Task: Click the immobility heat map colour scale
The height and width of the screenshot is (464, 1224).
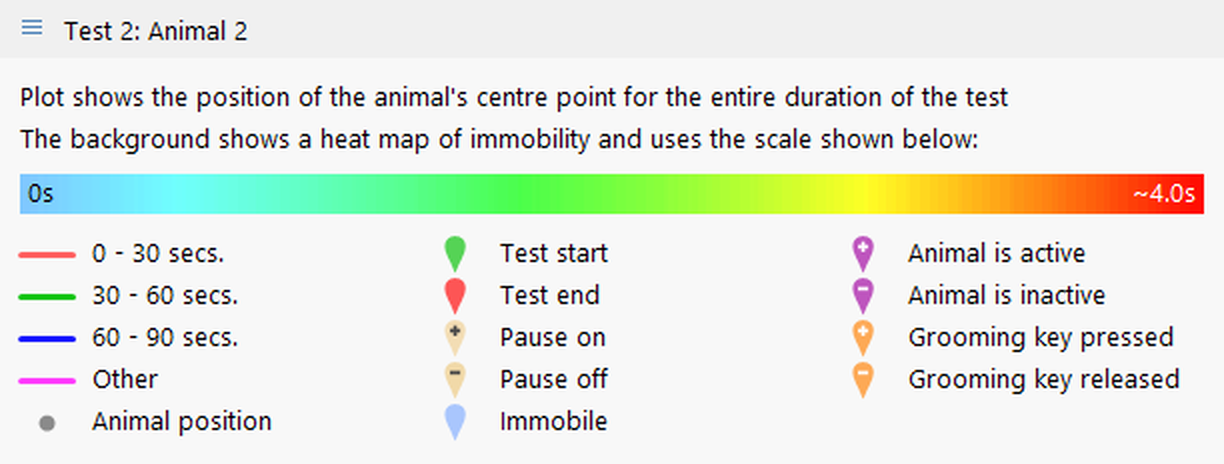Action: [x=611, y=194]
